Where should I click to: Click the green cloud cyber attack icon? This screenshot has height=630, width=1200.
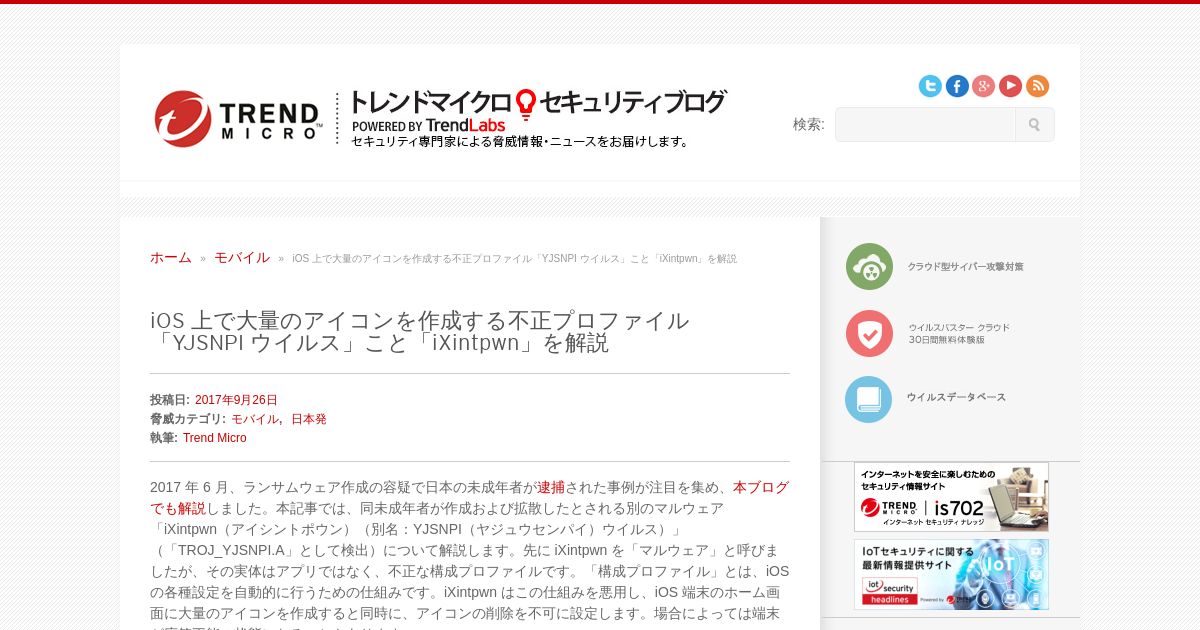coord(869,266)
